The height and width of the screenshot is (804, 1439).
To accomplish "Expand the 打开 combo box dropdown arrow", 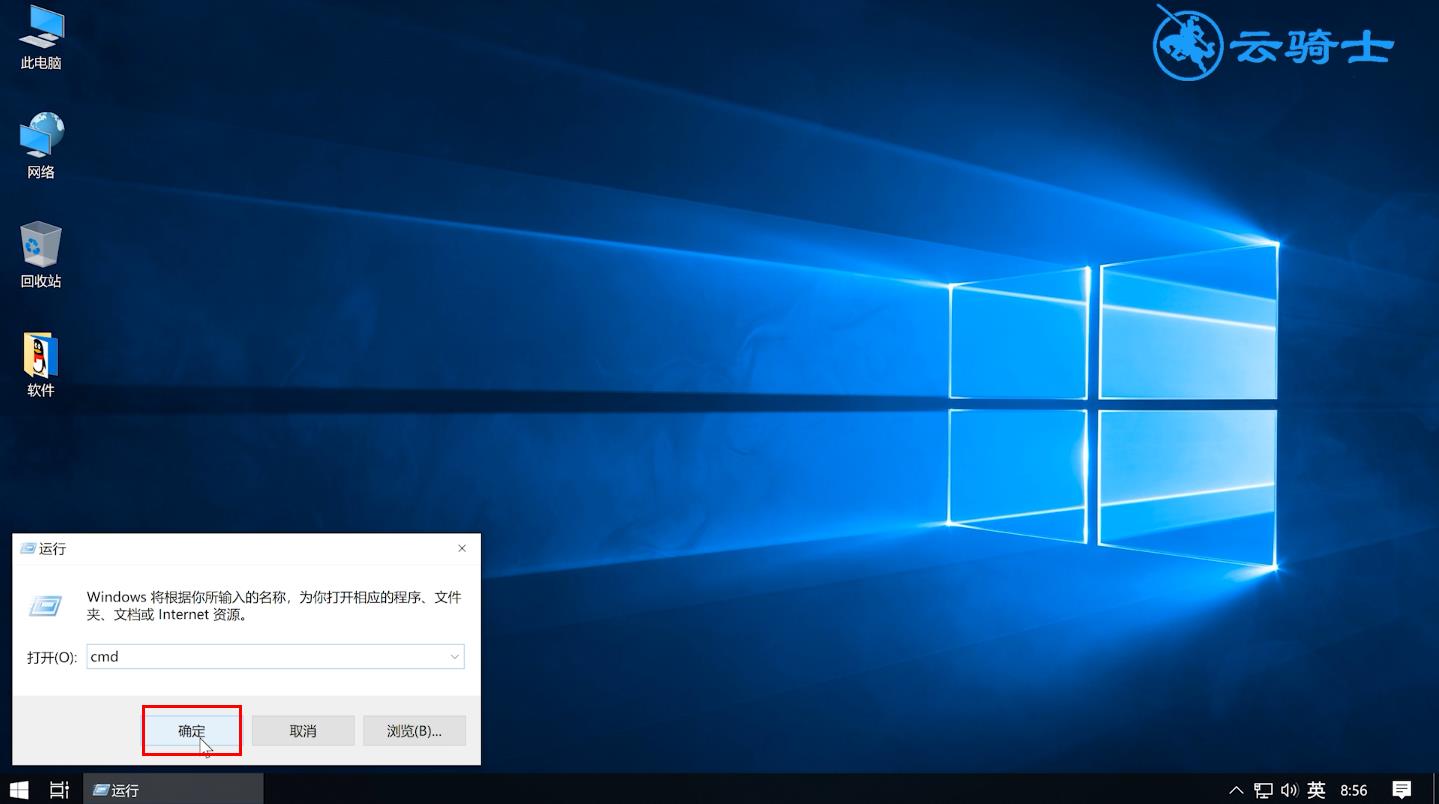I will (x=454, y=657).
